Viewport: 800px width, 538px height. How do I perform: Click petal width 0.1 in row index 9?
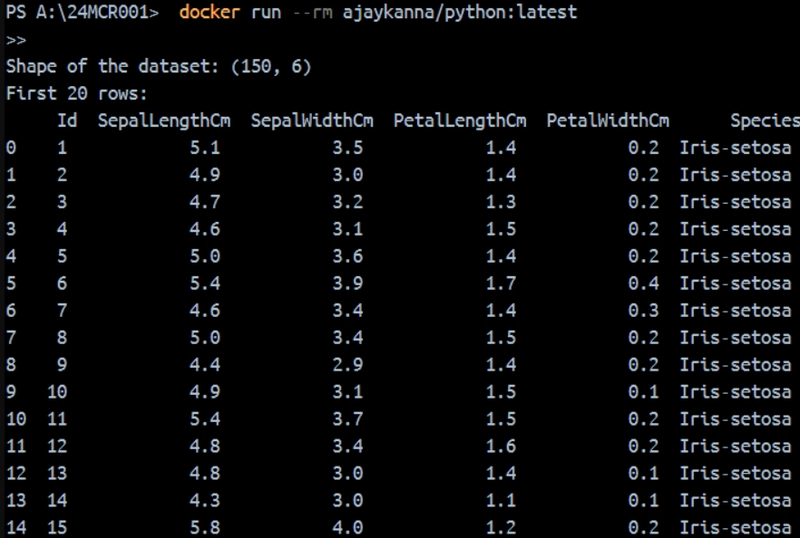tap(643, 392)
